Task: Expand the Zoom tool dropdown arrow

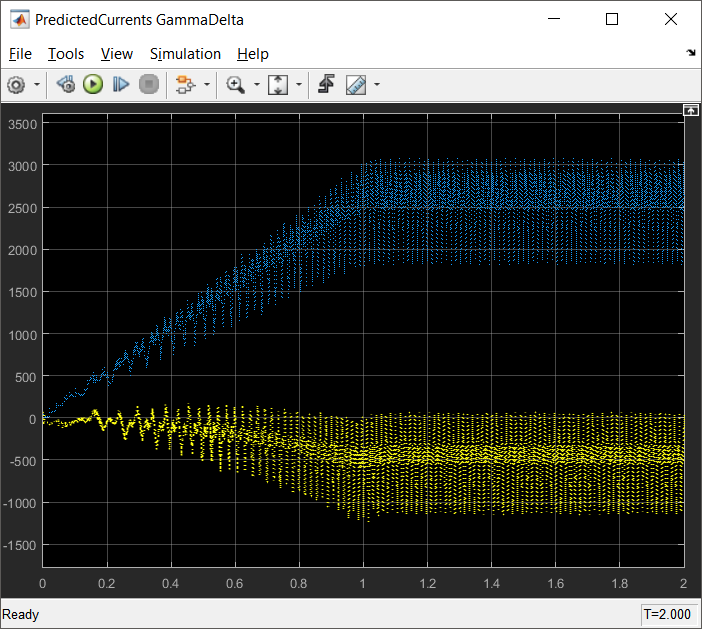Action: [257, 85]
